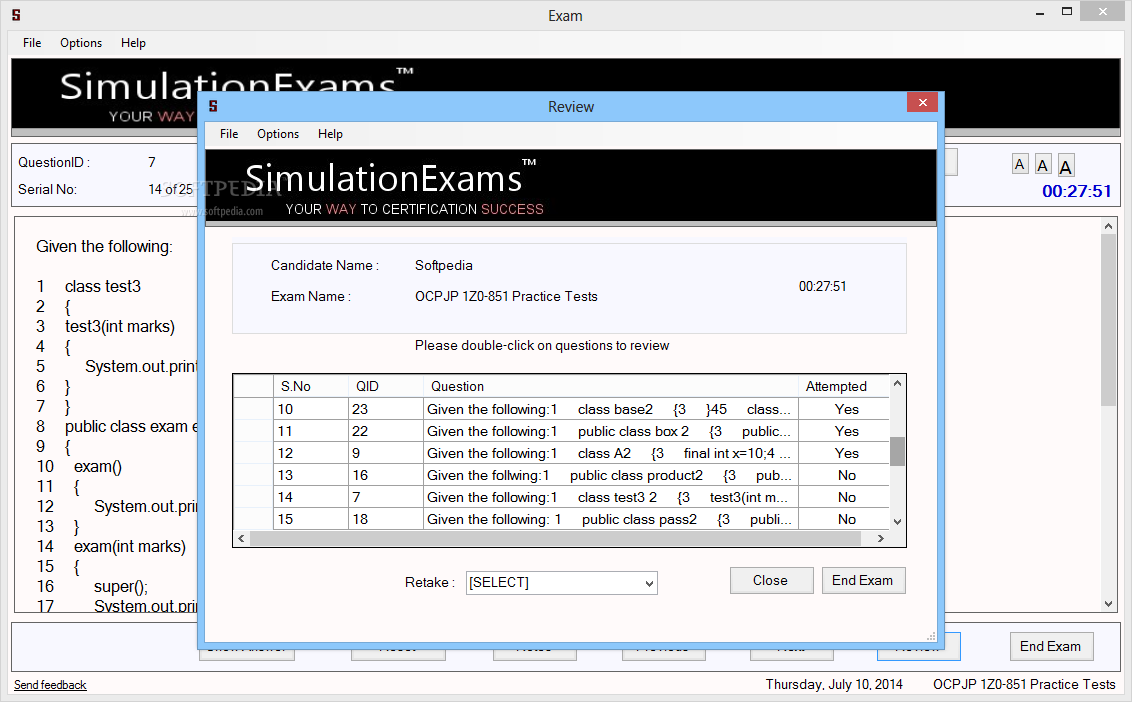
Task: Open the Send feedback link
Action: [x=50, y=685]
